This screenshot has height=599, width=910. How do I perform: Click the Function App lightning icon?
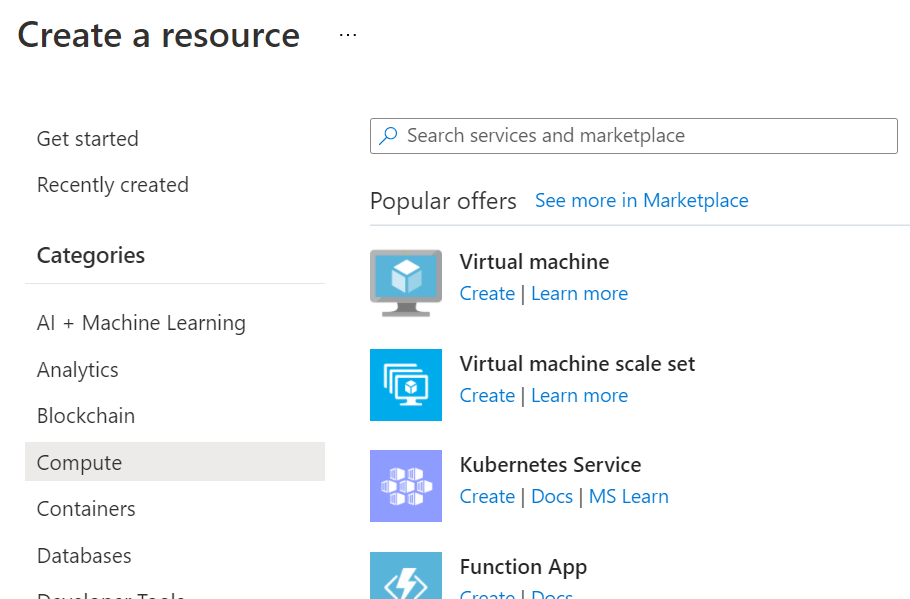pos(405,578)
